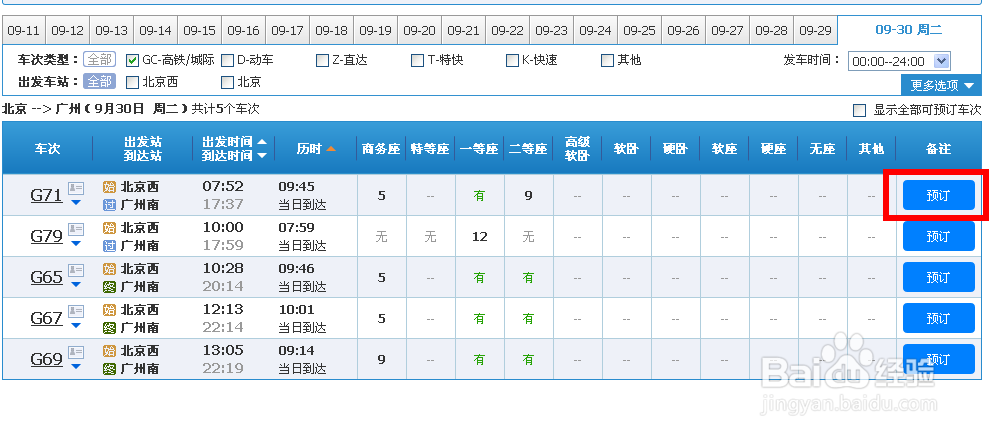This screenshot has width=992, height=438.
Task: Click the 始 origin icon in the G67 row
Action: click(x=109, y=310)
